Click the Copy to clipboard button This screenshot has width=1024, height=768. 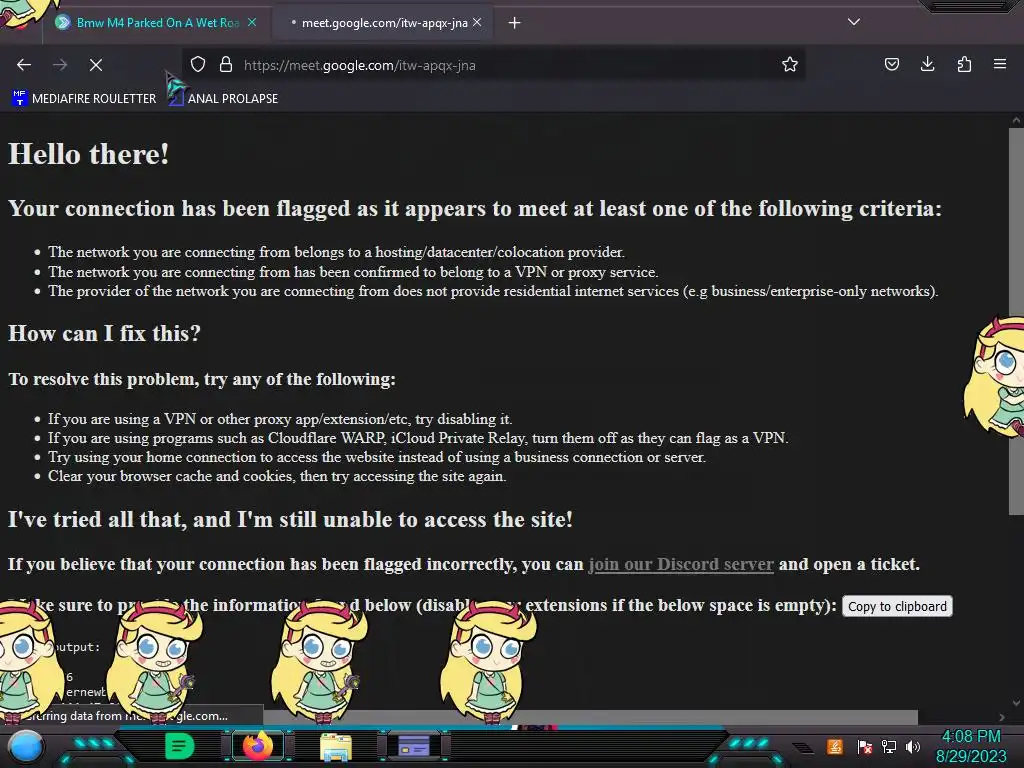pyautogui.click(x=897, y=606)
